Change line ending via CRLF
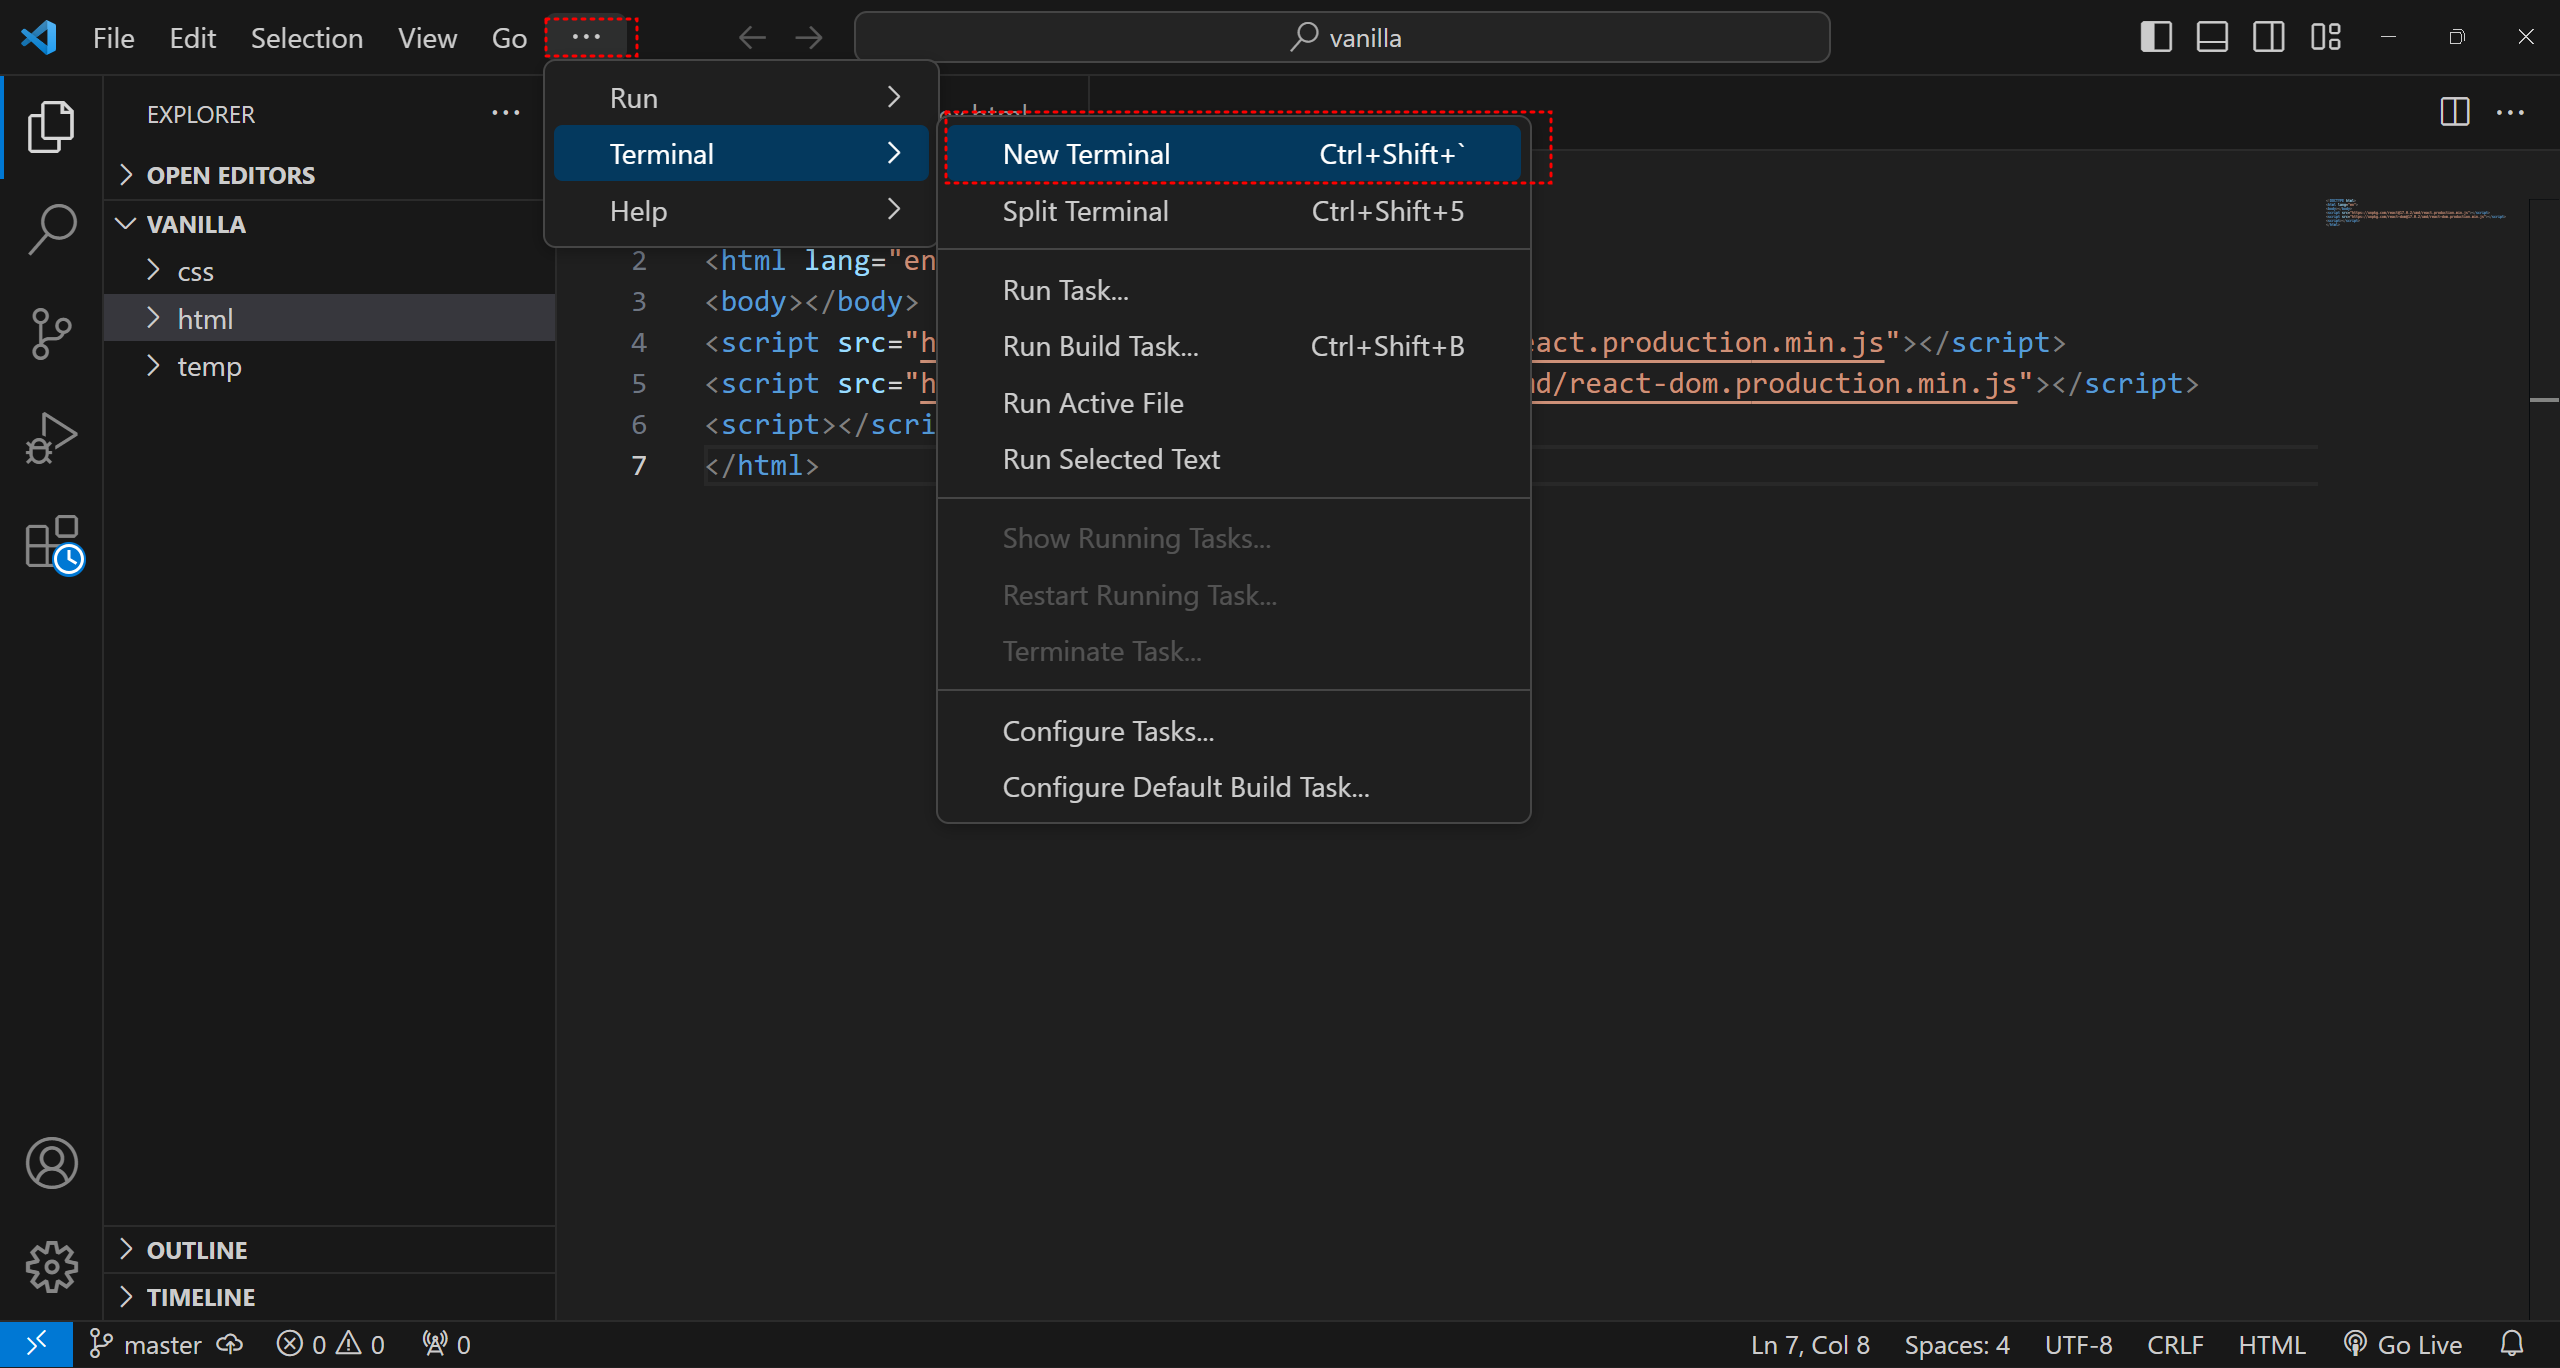The width and height of the screenshot is (2560, 1368). click(2176, 1344)
